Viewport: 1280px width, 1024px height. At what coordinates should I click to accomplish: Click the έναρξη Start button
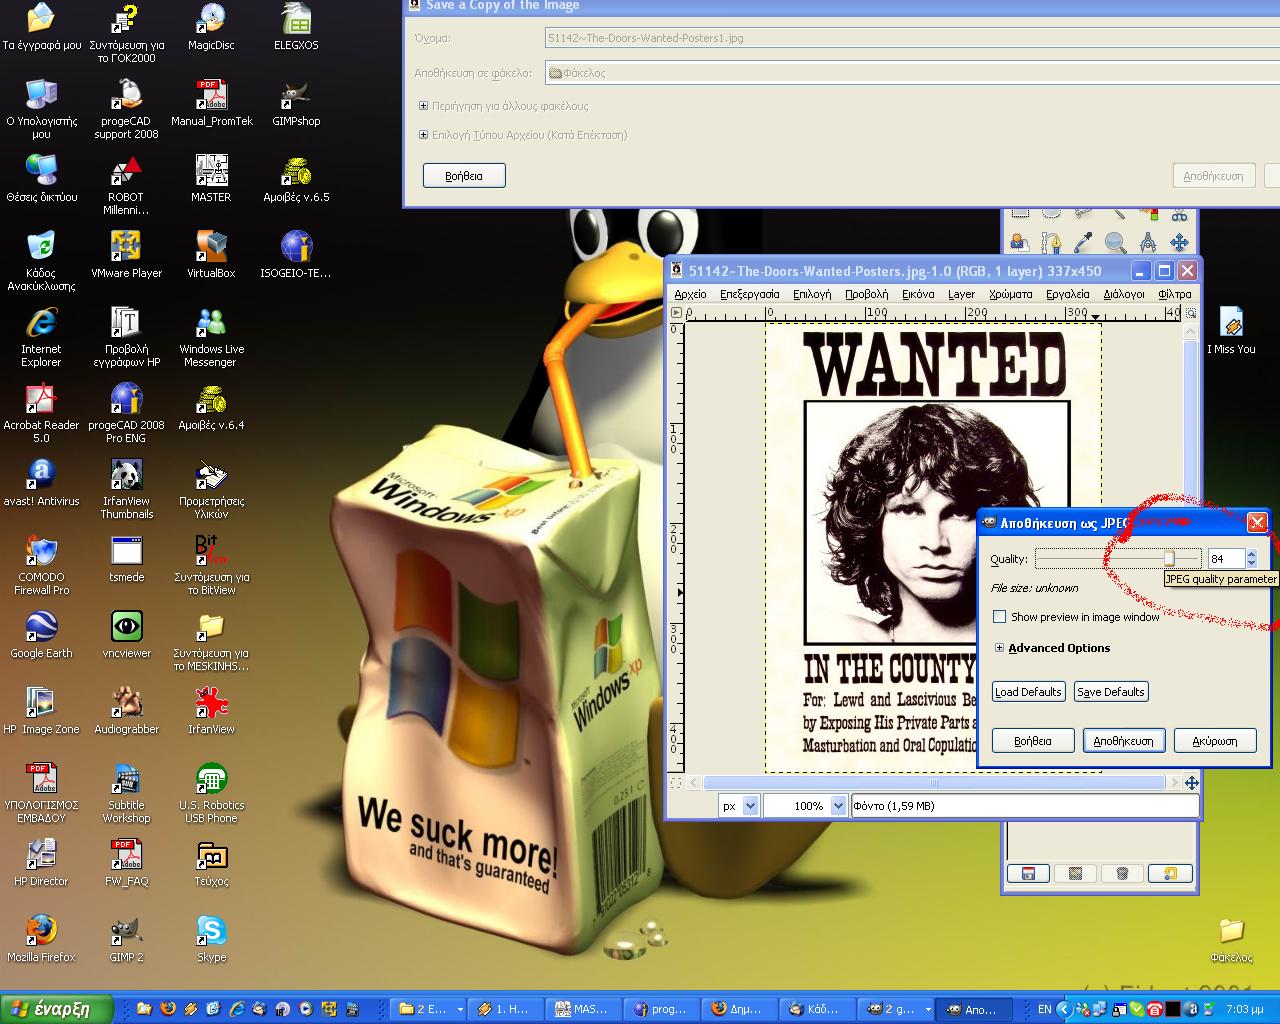click(x=56, y=1009)
